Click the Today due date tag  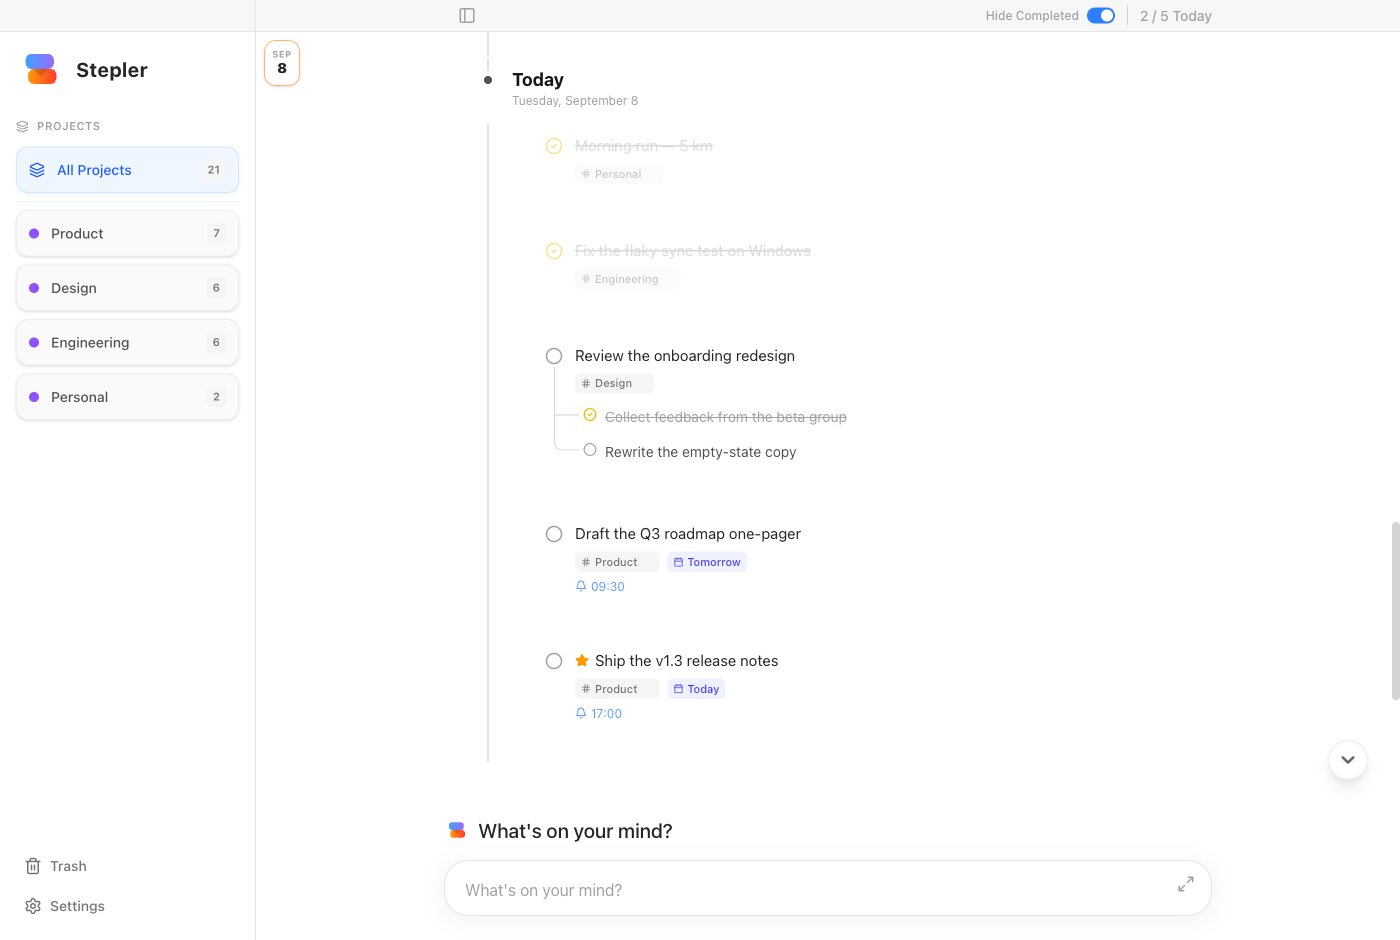click(696, 689)
